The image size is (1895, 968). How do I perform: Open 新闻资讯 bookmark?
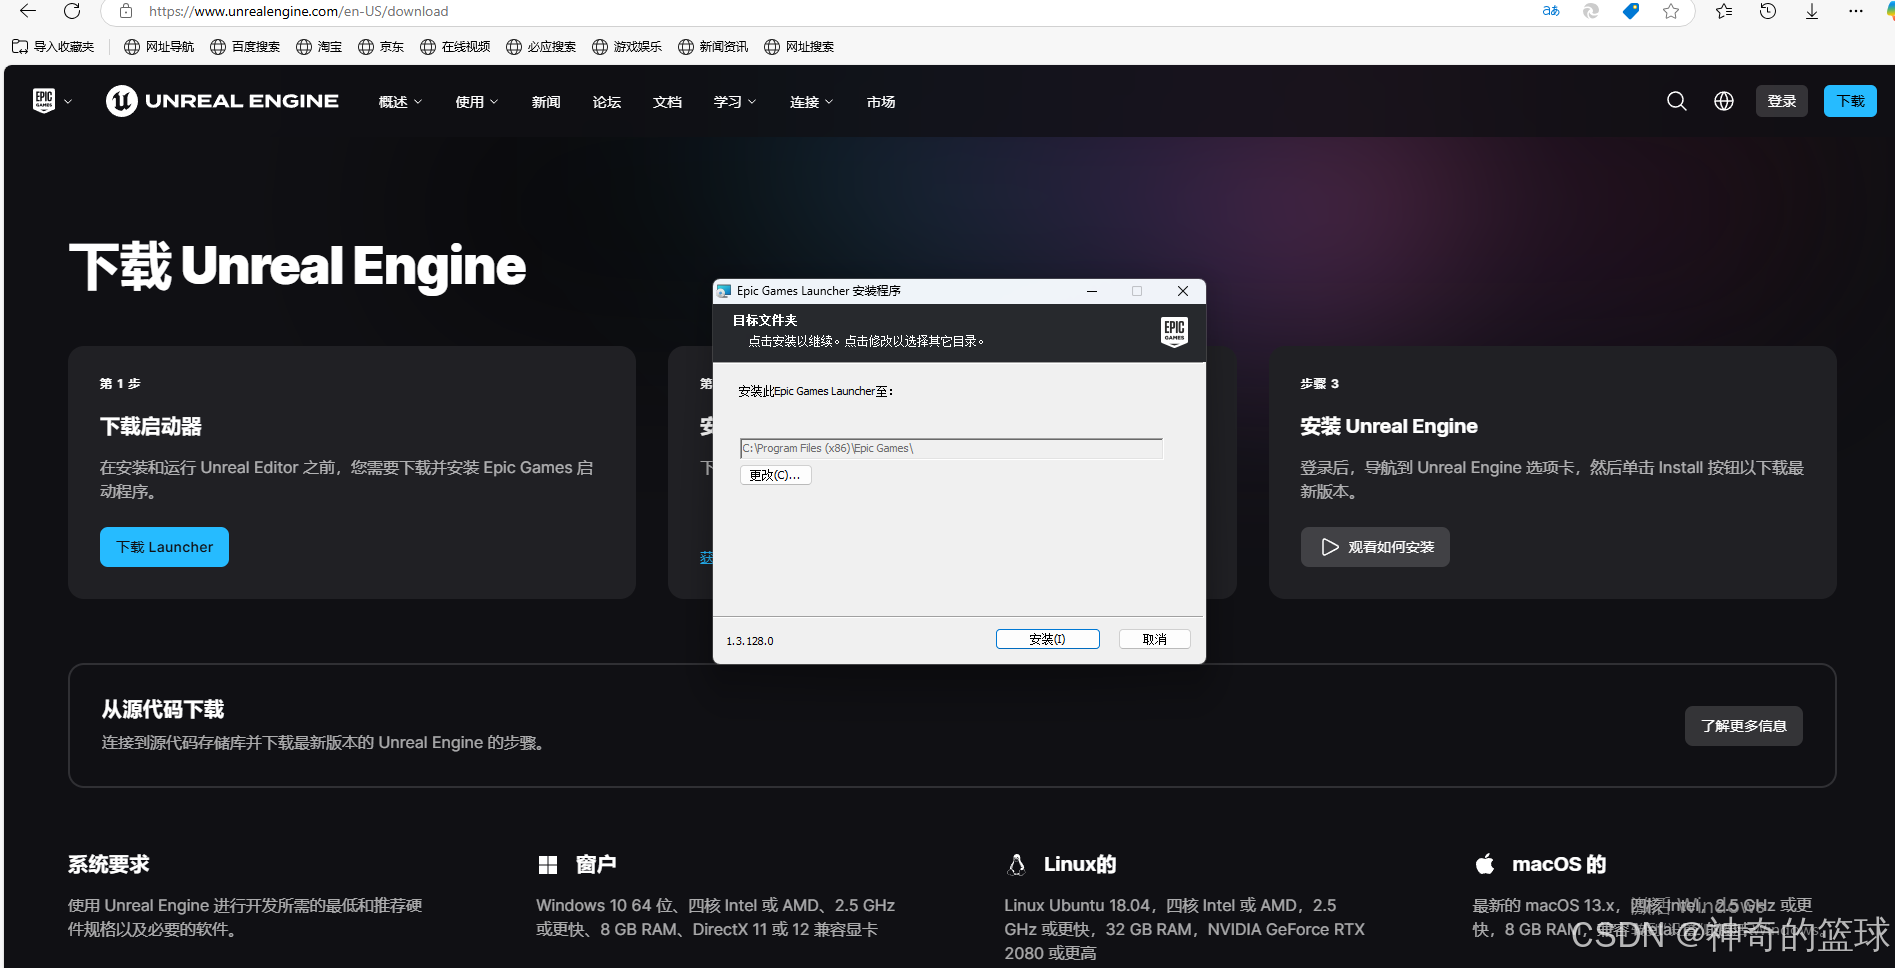(713, 46)
